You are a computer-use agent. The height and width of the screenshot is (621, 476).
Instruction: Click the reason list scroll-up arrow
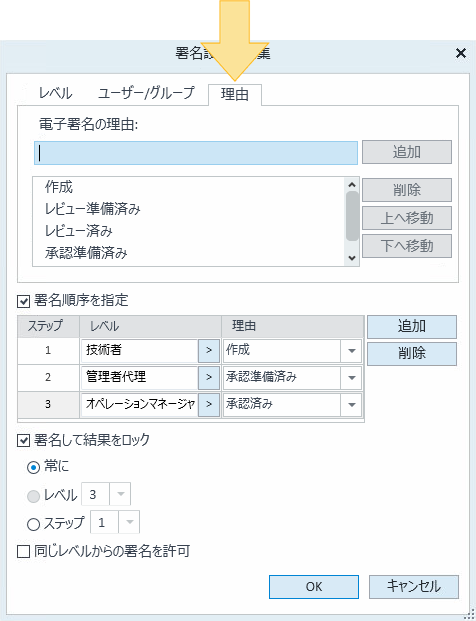pos(352,185)
